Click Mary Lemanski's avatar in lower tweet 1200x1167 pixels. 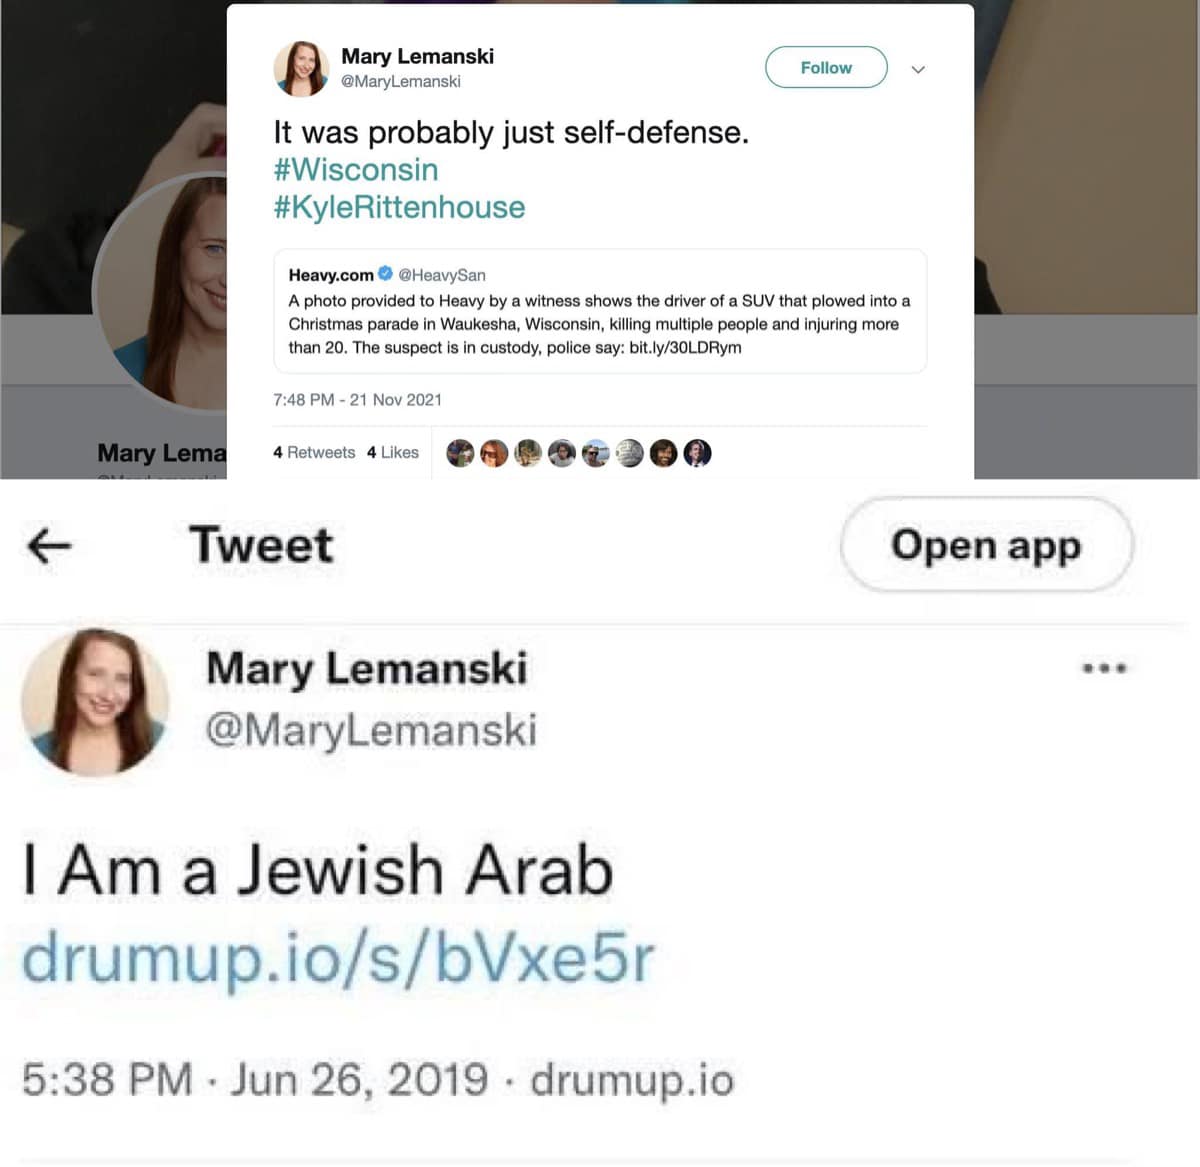pyautogui.click(x=95, y=702)
